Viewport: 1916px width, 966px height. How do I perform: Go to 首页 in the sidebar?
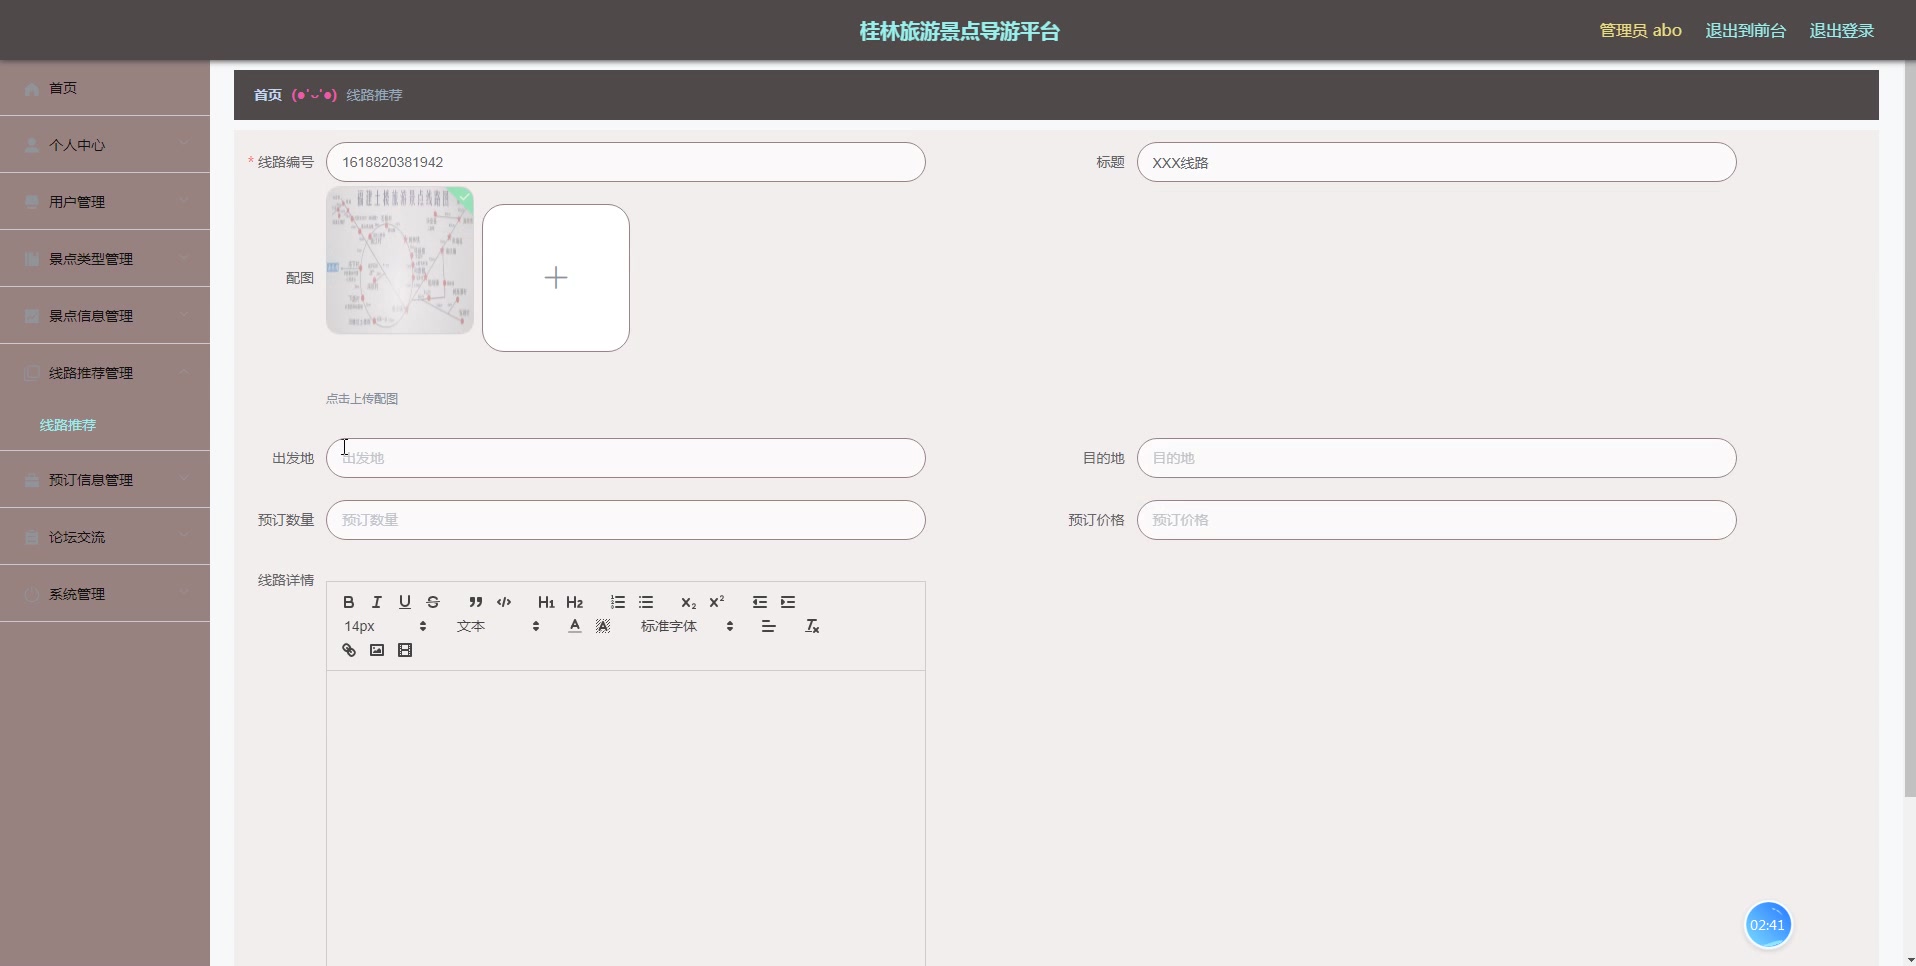105,88
